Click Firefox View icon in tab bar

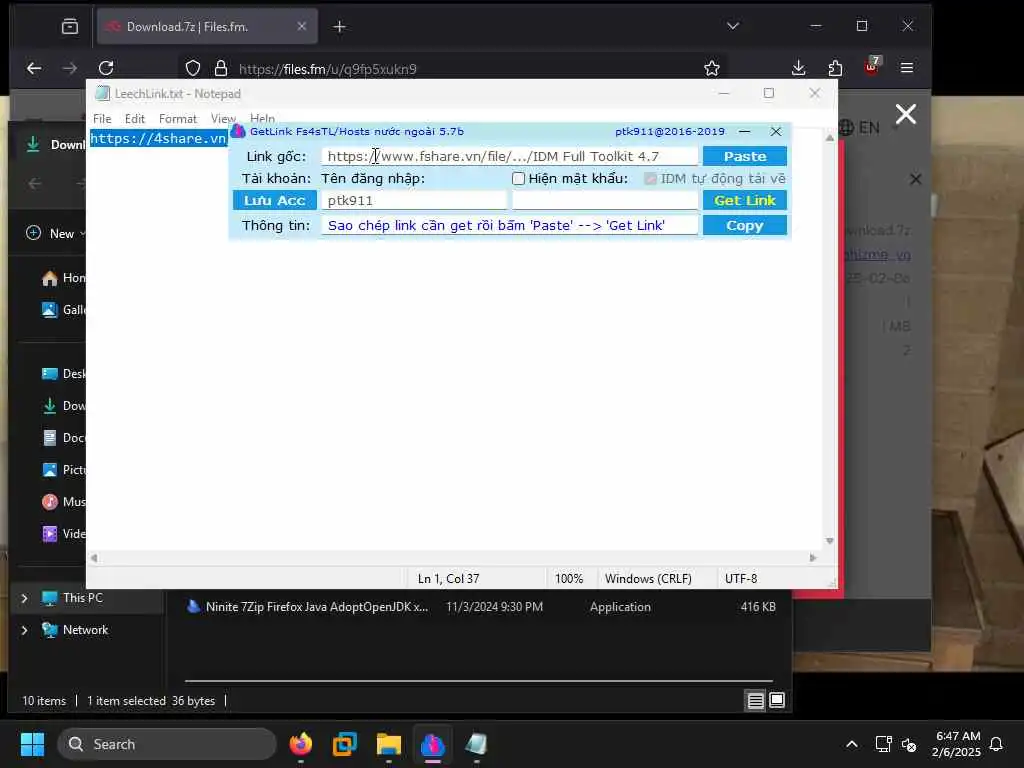(x=70, y=27)
